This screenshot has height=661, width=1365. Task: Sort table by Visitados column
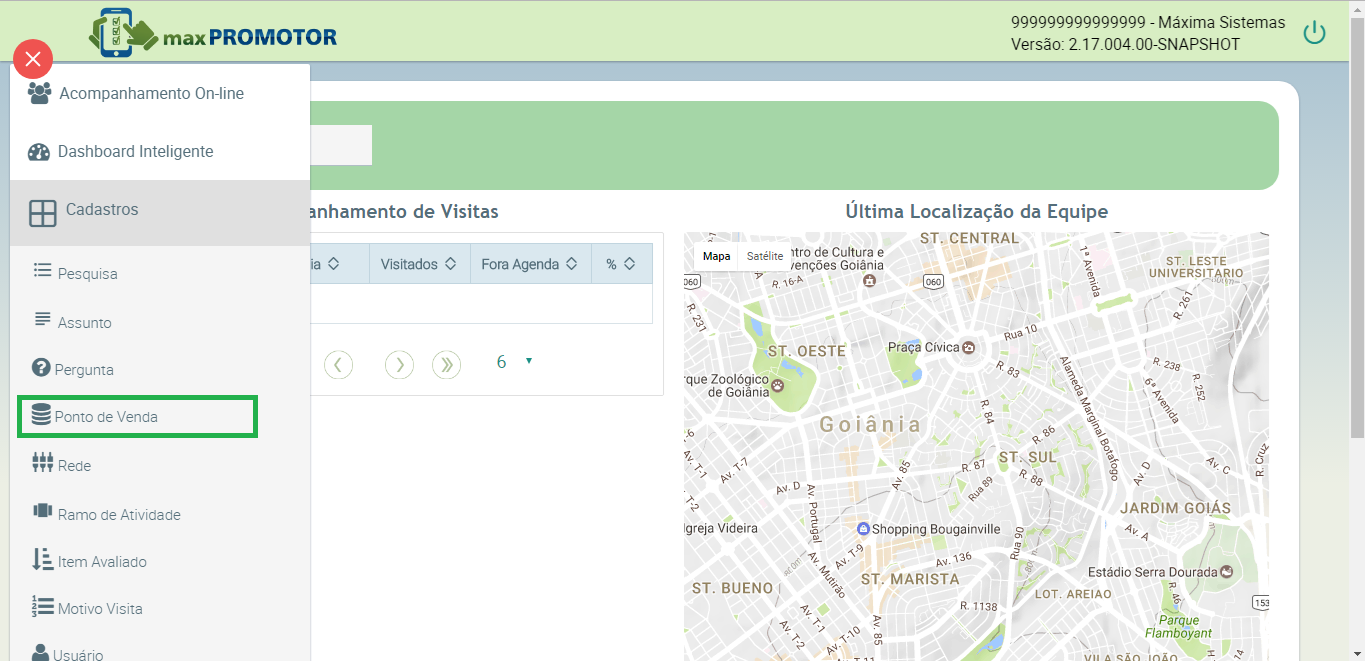pyautogui.click(x=418, y=264)
